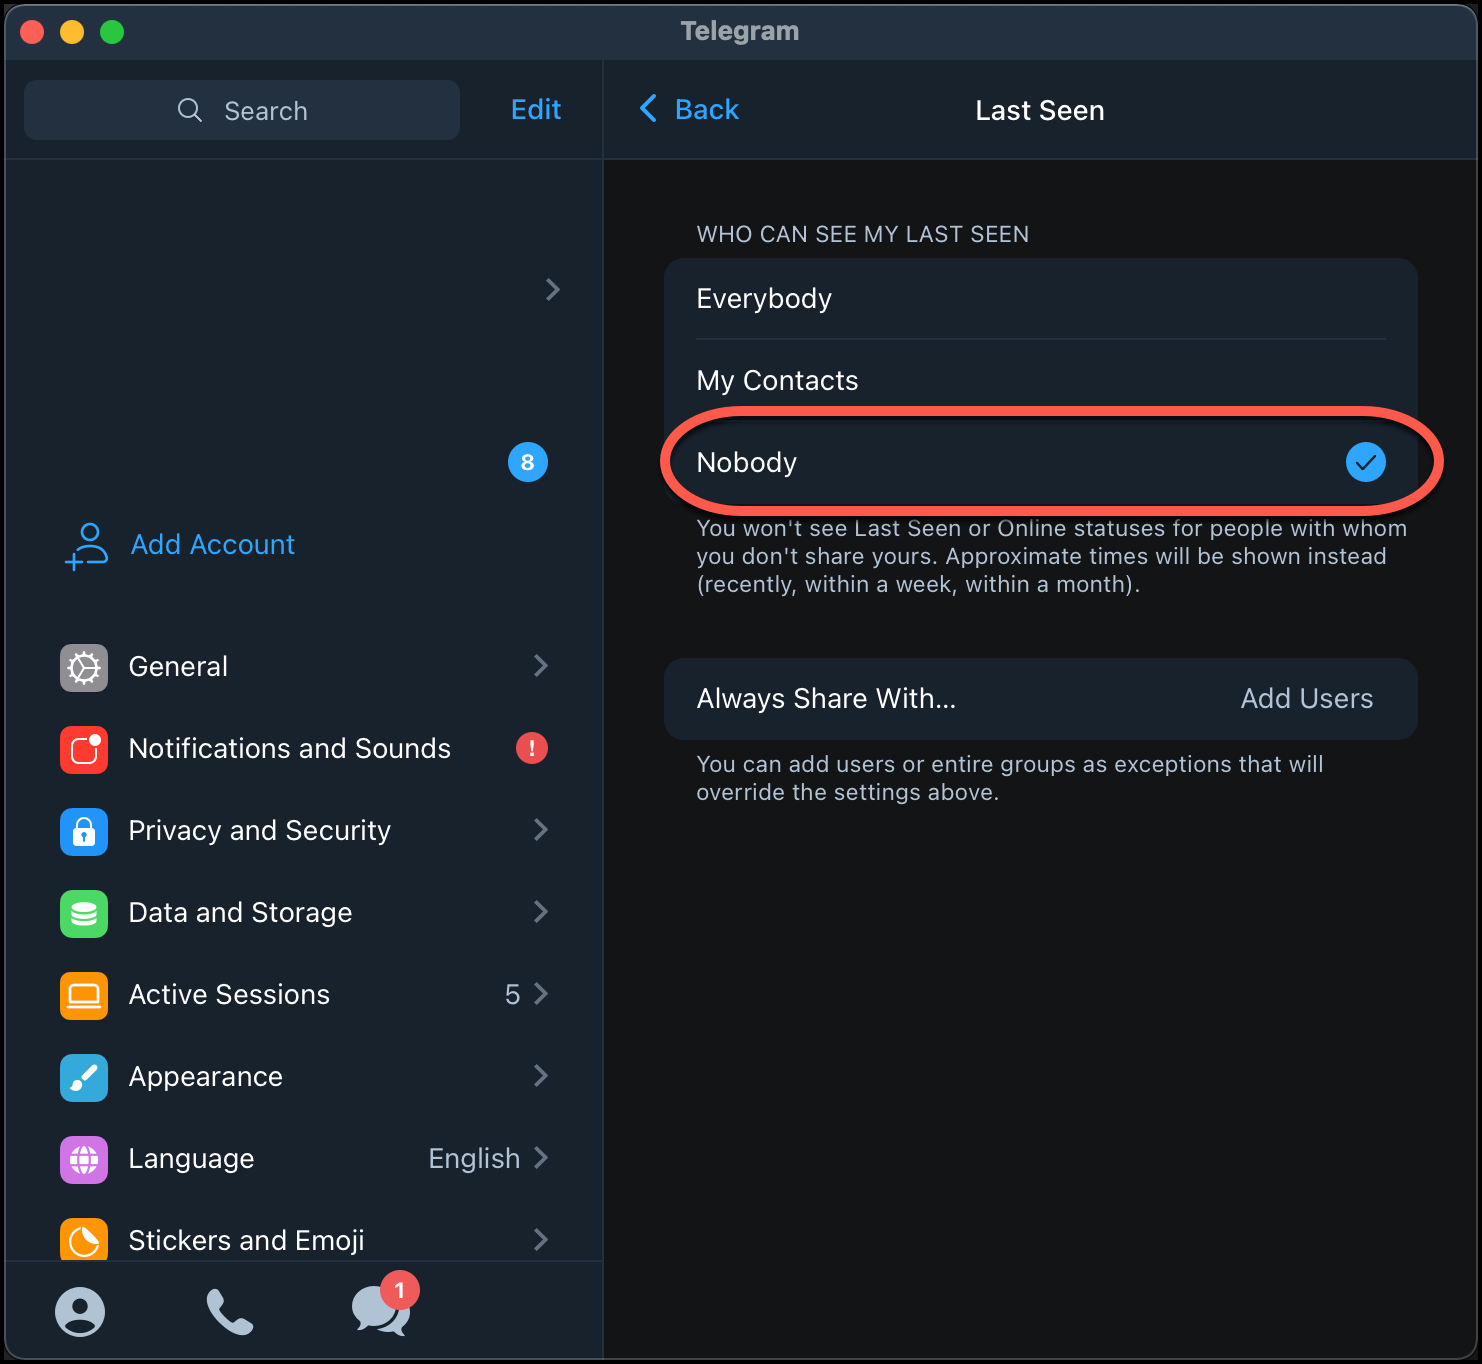The image size is (1482, 1364).
Task: Open Language settings label
Action: coord(192,1159)
